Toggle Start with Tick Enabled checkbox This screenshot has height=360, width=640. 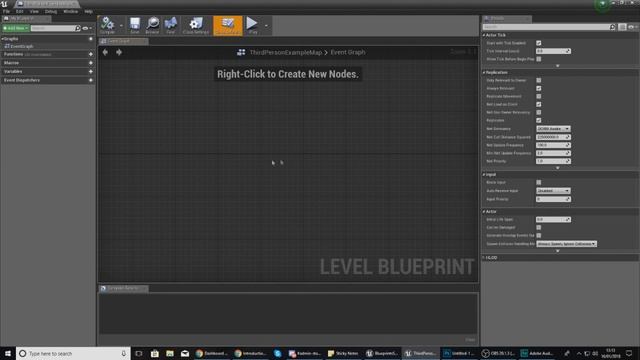[x=539, y=43]
